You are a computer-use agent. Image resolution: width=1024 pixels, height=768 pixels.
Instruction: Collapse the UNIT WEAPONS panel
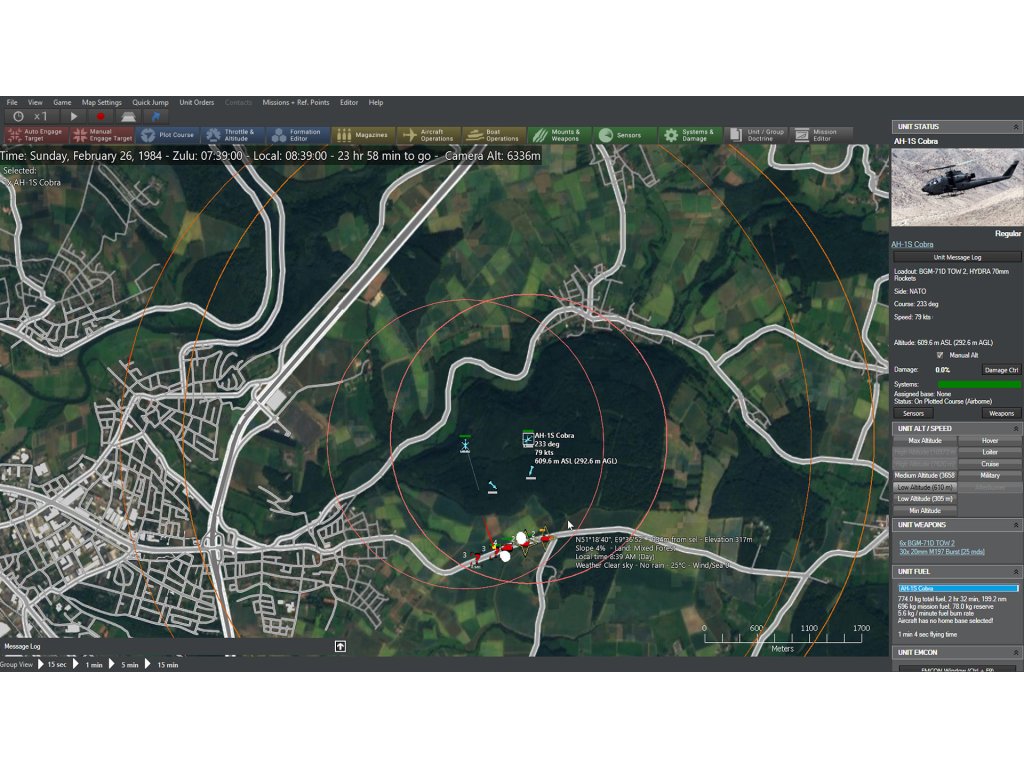[1016, 525]
